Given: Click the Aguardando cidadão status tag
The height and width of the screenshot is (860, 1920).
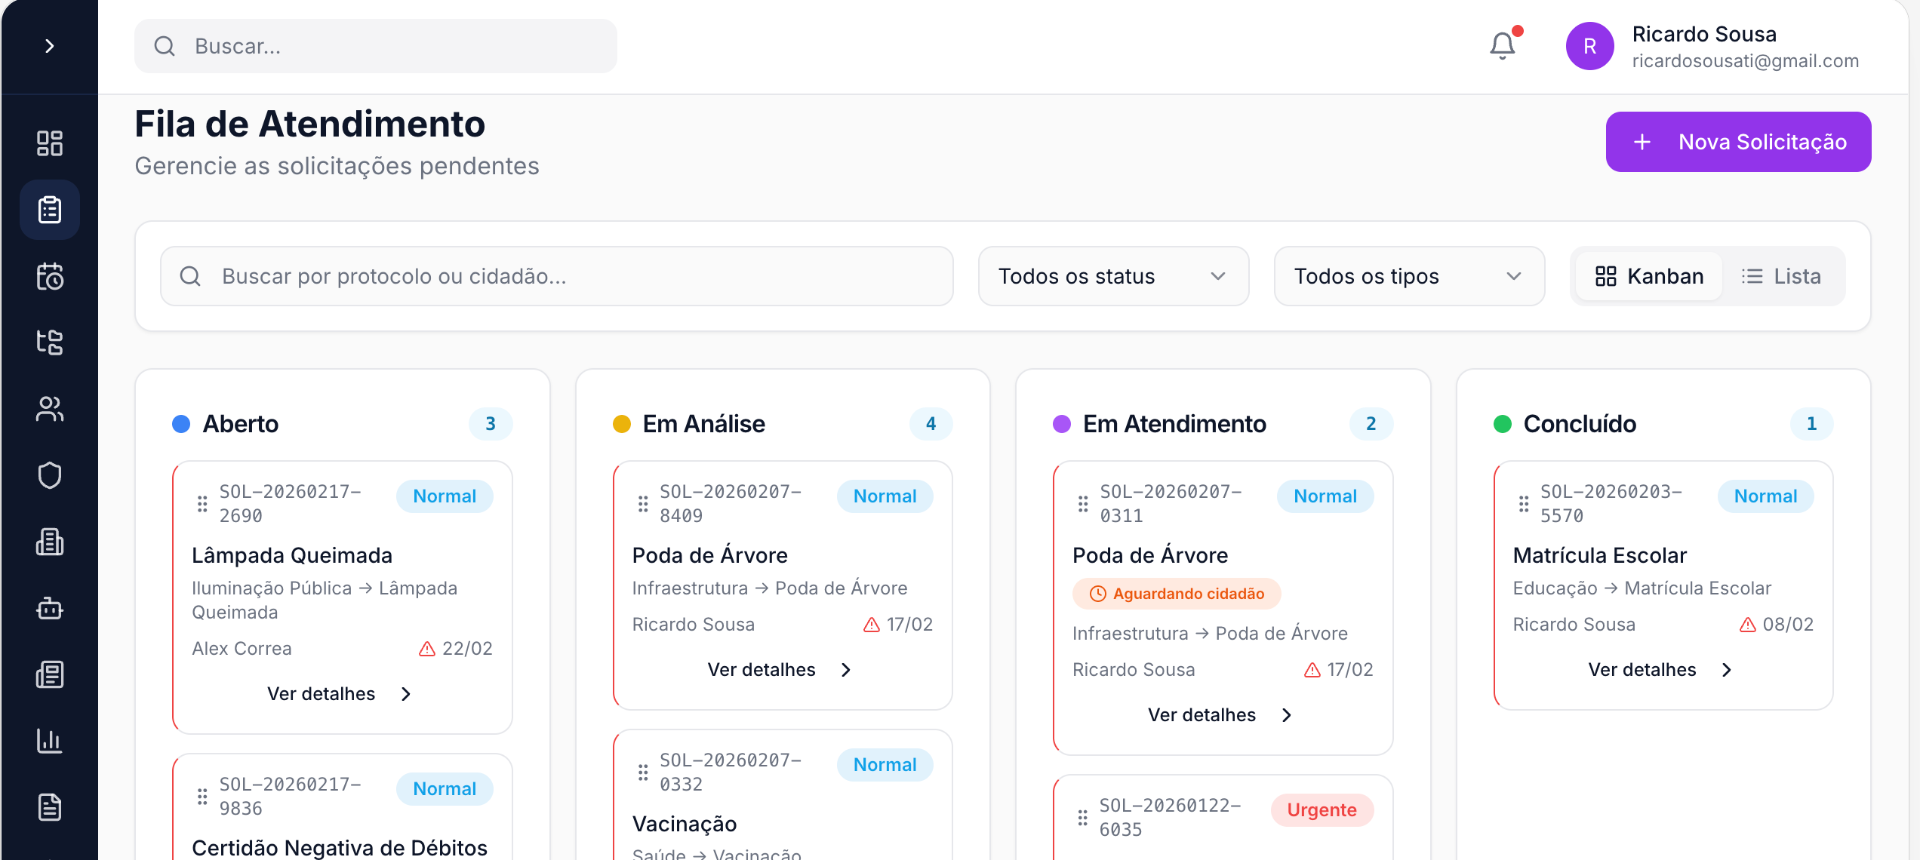Looking at the screenshot, I should [1177, 594].
